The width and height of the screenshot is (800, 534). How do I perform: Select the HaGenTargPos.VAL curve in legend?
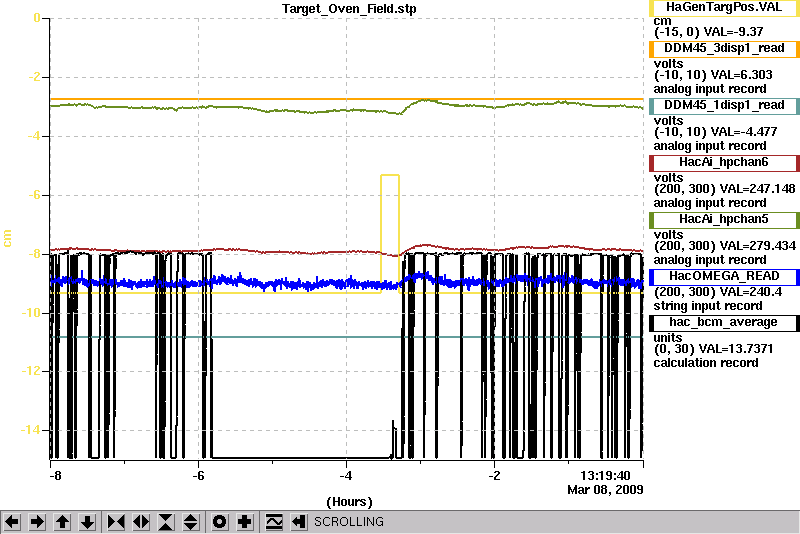pos(724,8)
